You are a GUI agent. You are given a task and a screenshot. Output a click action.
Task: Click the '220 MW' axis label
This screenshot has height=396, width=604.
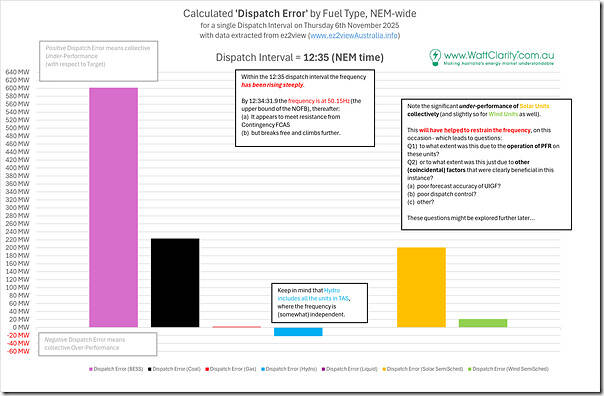pos(17,240)
